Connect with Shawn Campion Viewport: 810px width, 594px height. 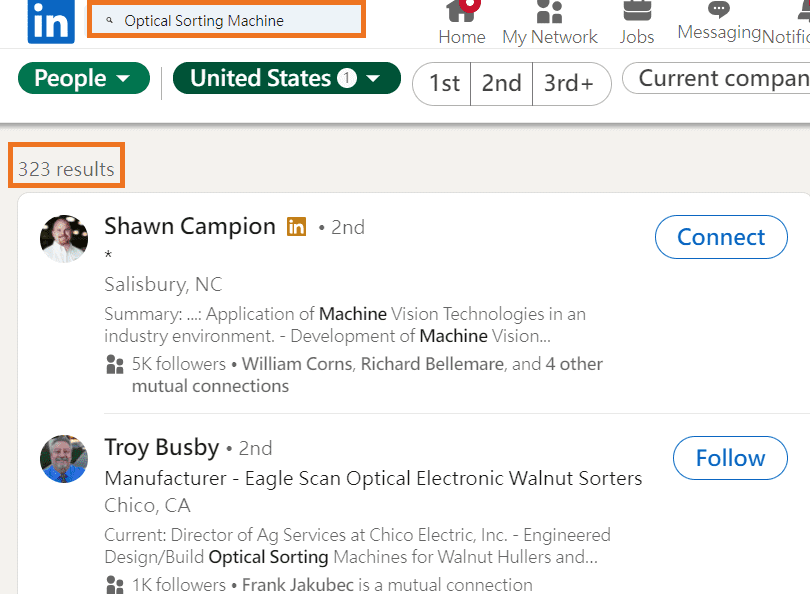[x=721, y=237]
